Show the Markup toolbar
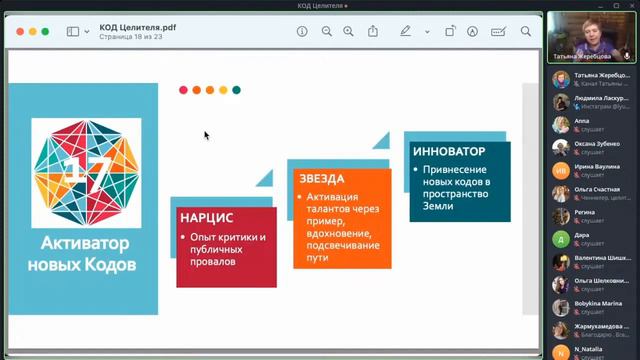This screenshot has width=640, height=360. point(472,31)
